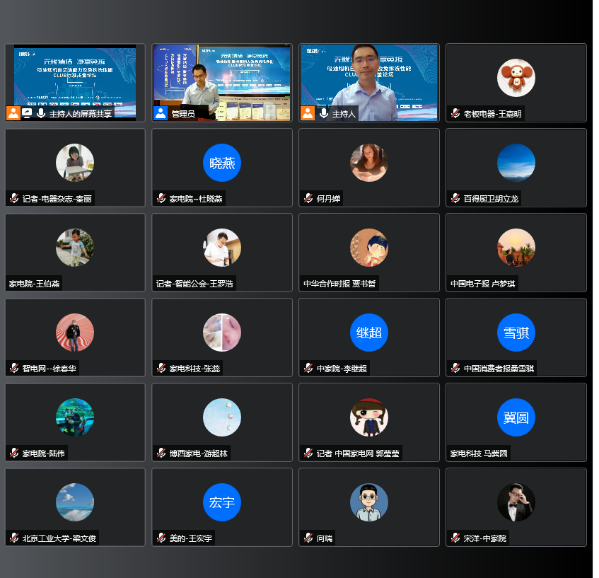Click muted mic icon beside 美的-王宏宇

click(x=161, y=538)
